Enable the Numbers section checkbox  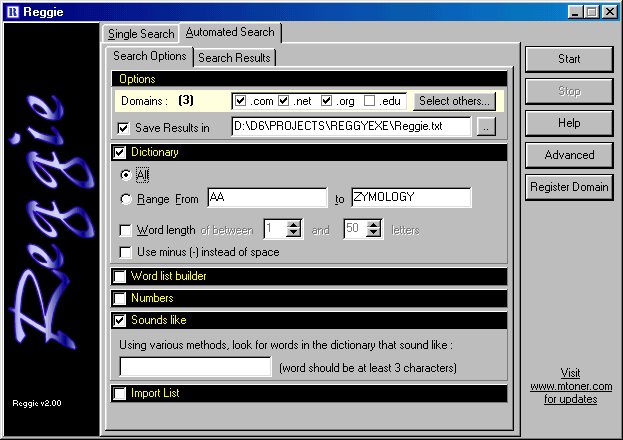[x=120, y=298]
